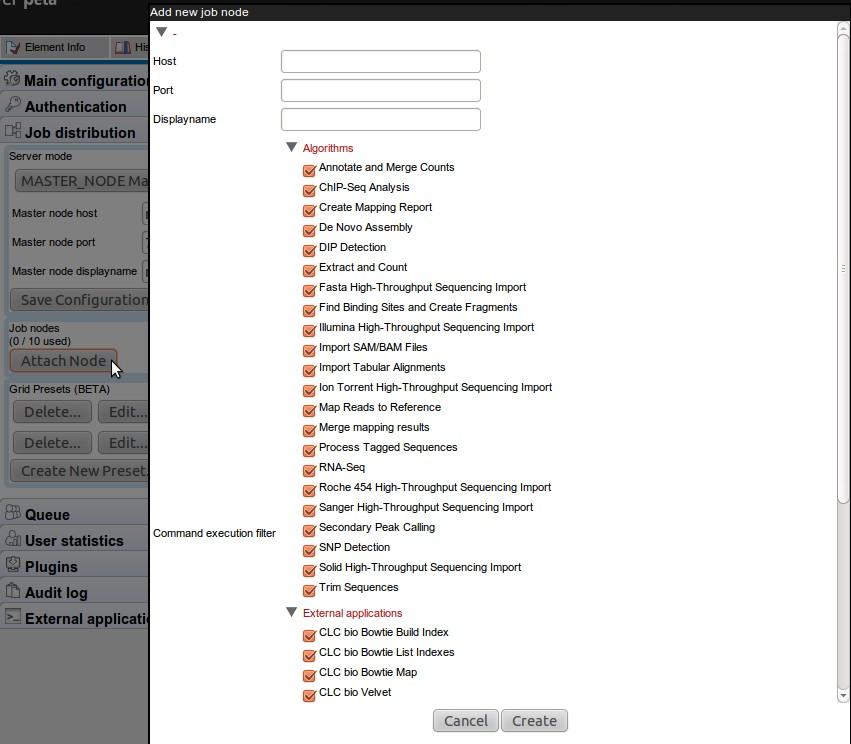The width and height of the screenshot is (851, 744).
Task: Click the scrollbar down arrow
Action: [843, 695]
